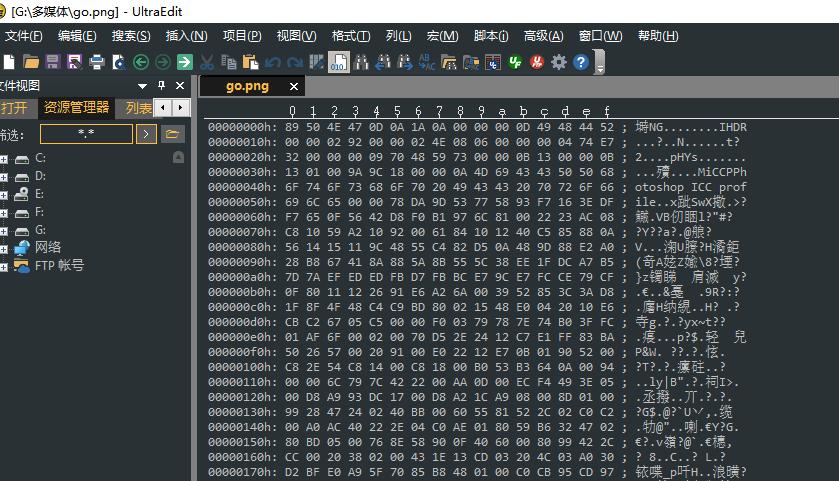The width and height of the screenshot is (839, 481).
Task: Toggle hex edit mode icon
Action: point(339,62)
